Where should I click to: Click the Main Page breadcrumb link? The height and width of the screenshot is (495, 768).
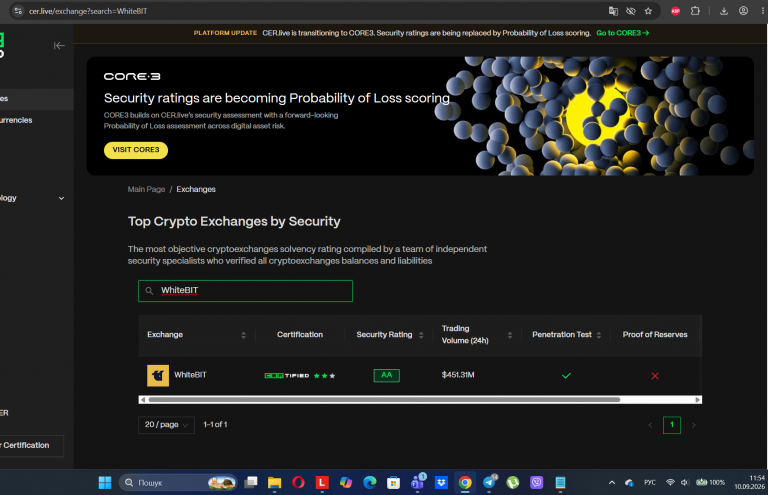[146, 189]
